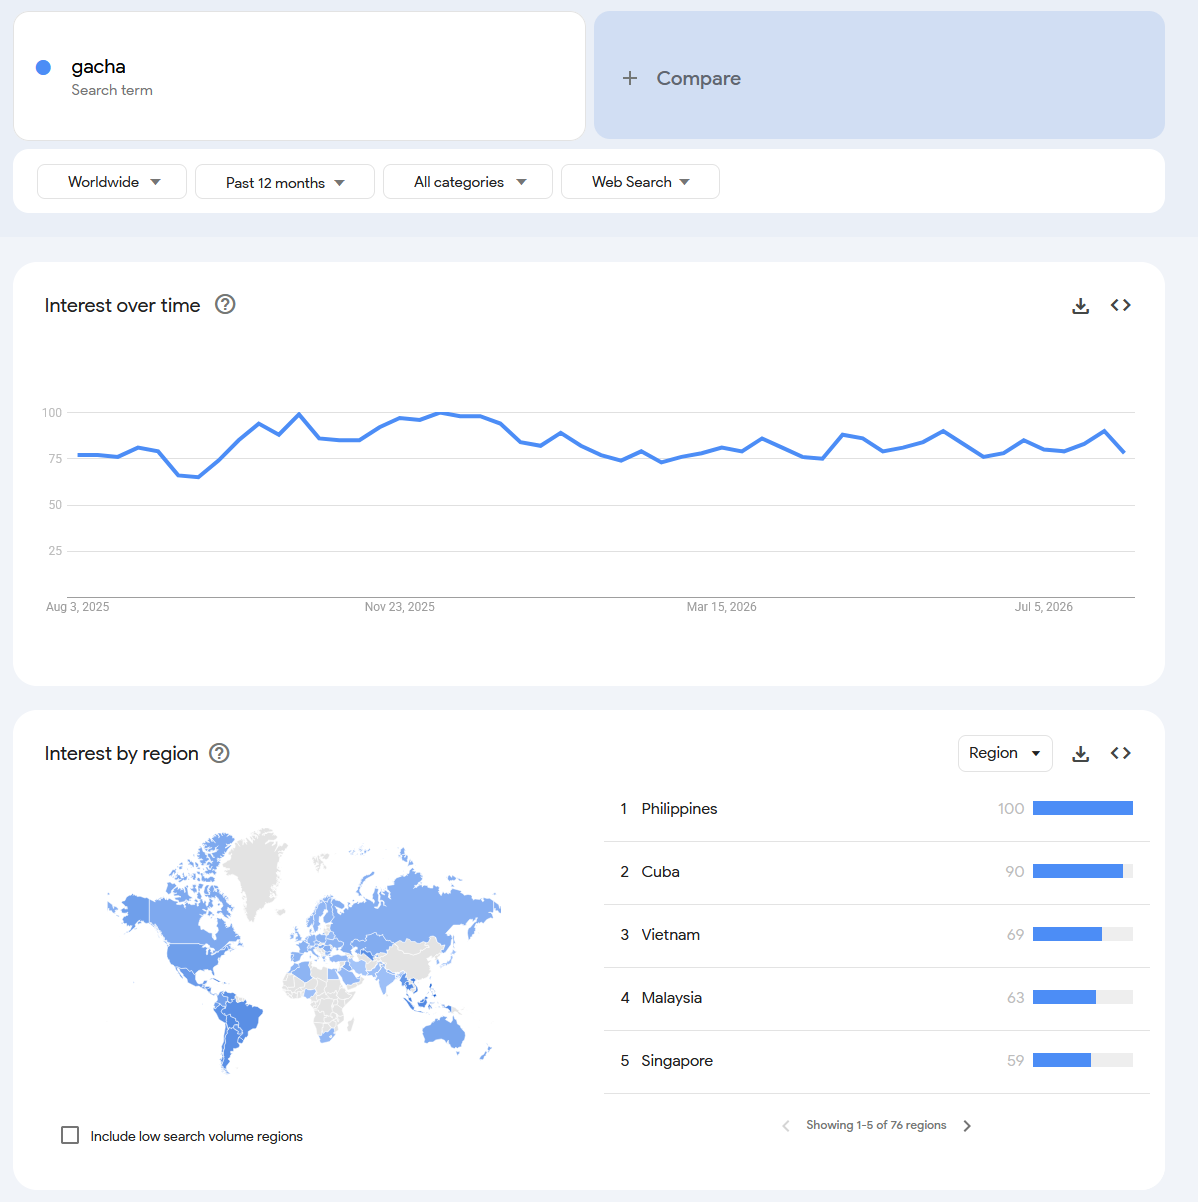
Task: Open embed code for Interest over time
Action: [1120, 305]
